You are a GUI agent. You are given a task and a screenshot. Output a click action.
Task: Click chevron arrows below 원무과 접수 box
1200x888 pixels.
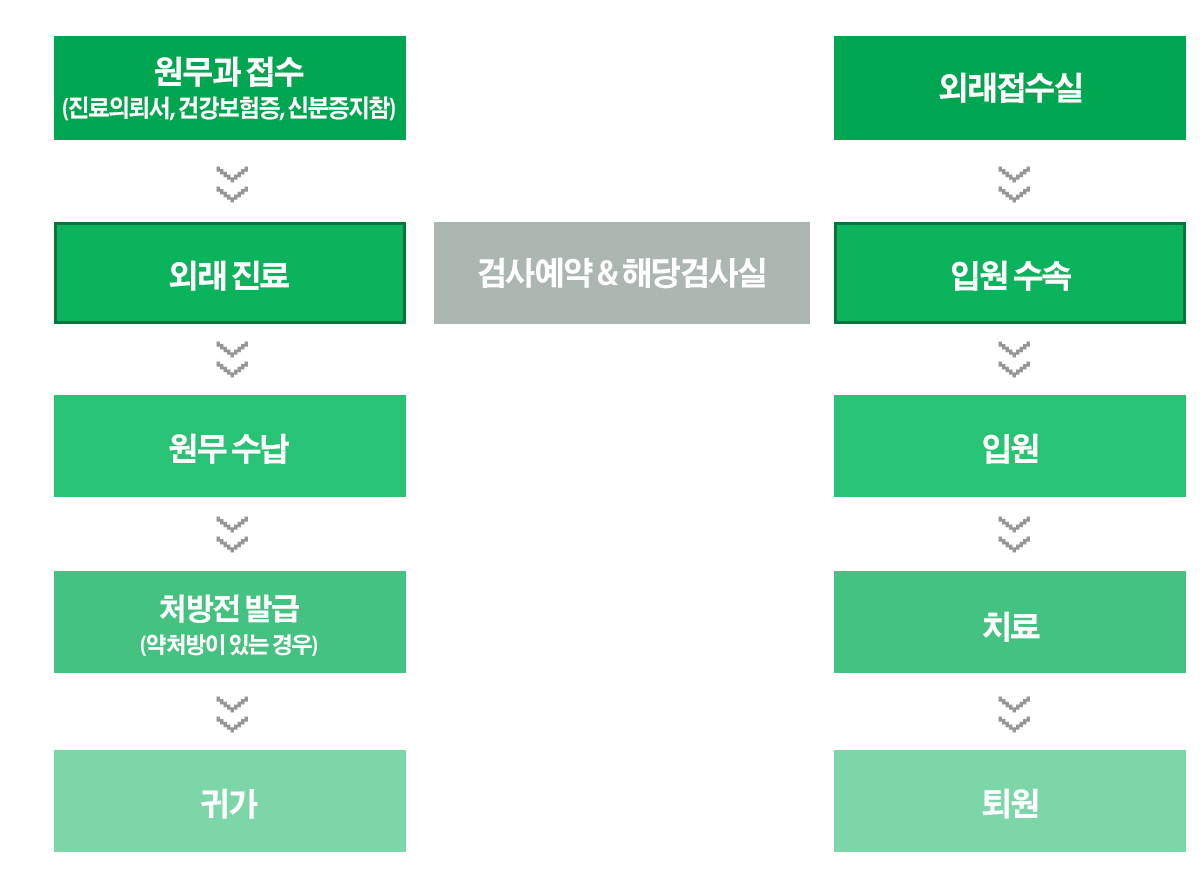(x=231, y=185)
